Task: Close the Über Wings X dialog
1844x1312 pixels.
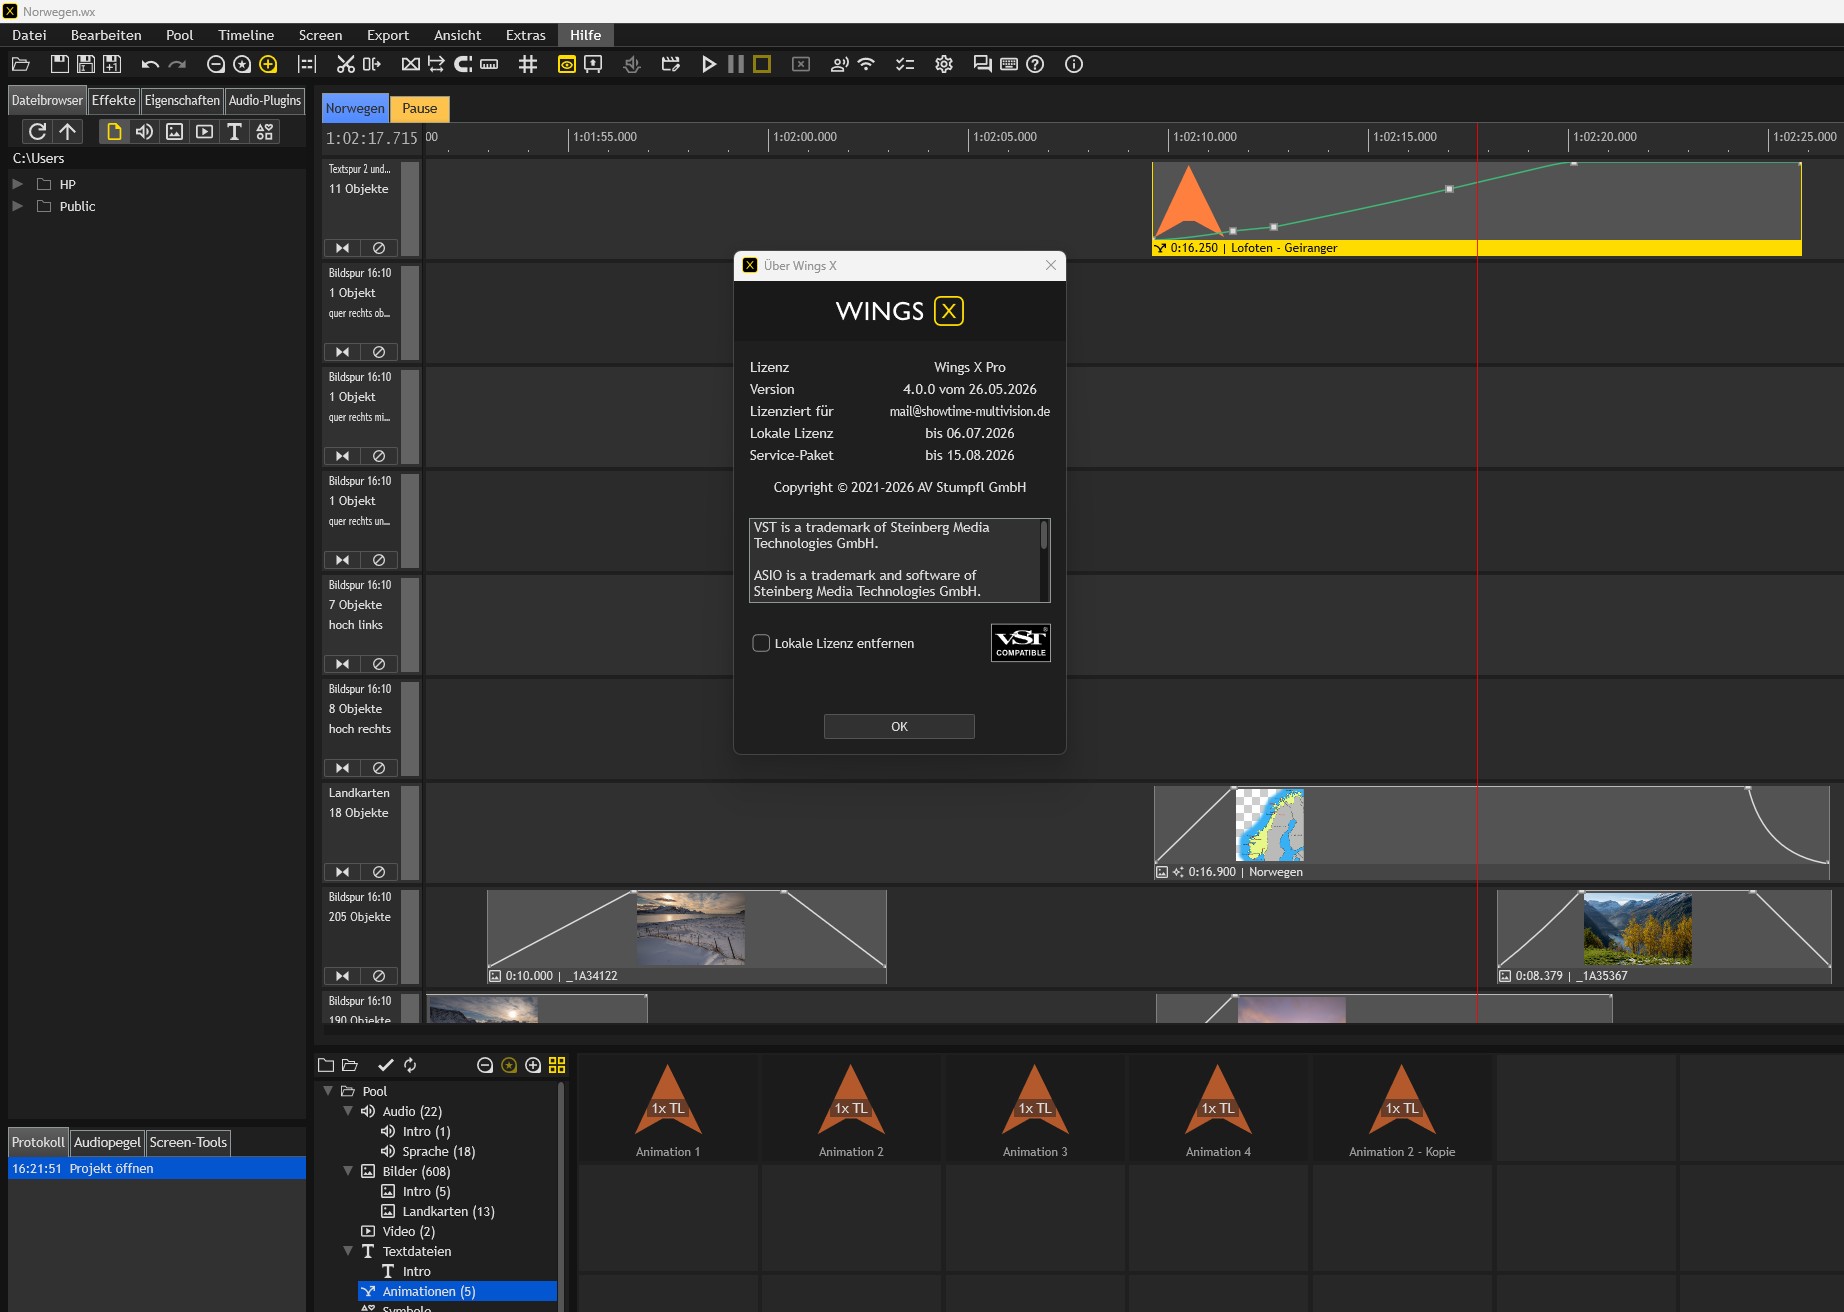Action: [x=1050, y=265]
